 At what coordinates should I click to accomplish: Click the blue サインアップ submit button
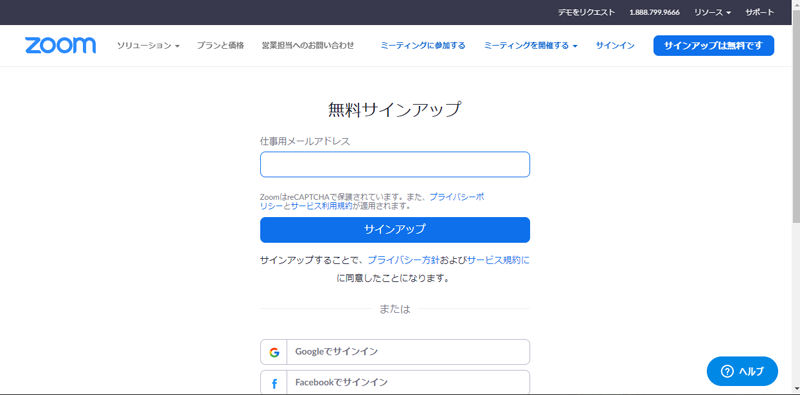pos(395,230)
